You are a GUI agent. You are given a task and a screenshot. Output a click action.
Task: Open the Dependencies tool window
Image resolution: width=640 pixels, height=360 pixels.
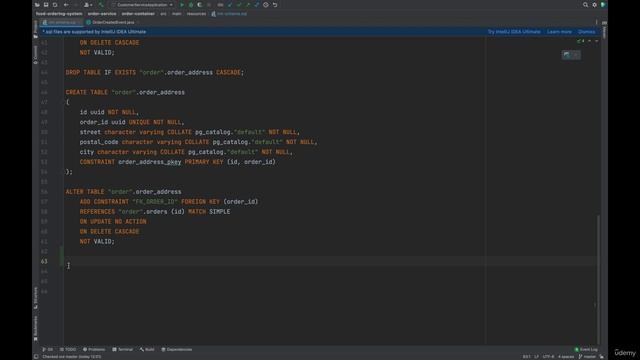[176, 349]
